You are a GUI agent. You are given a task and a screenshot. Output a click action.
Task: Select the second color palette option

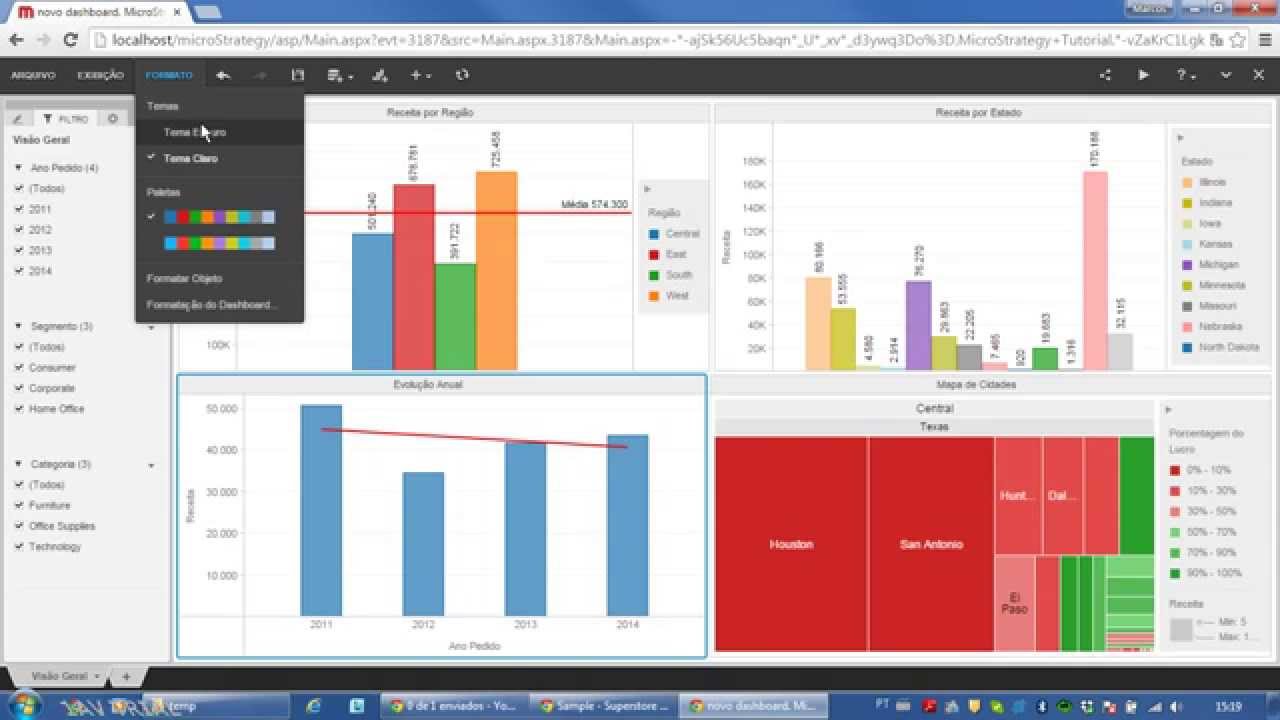pos(219,243)
